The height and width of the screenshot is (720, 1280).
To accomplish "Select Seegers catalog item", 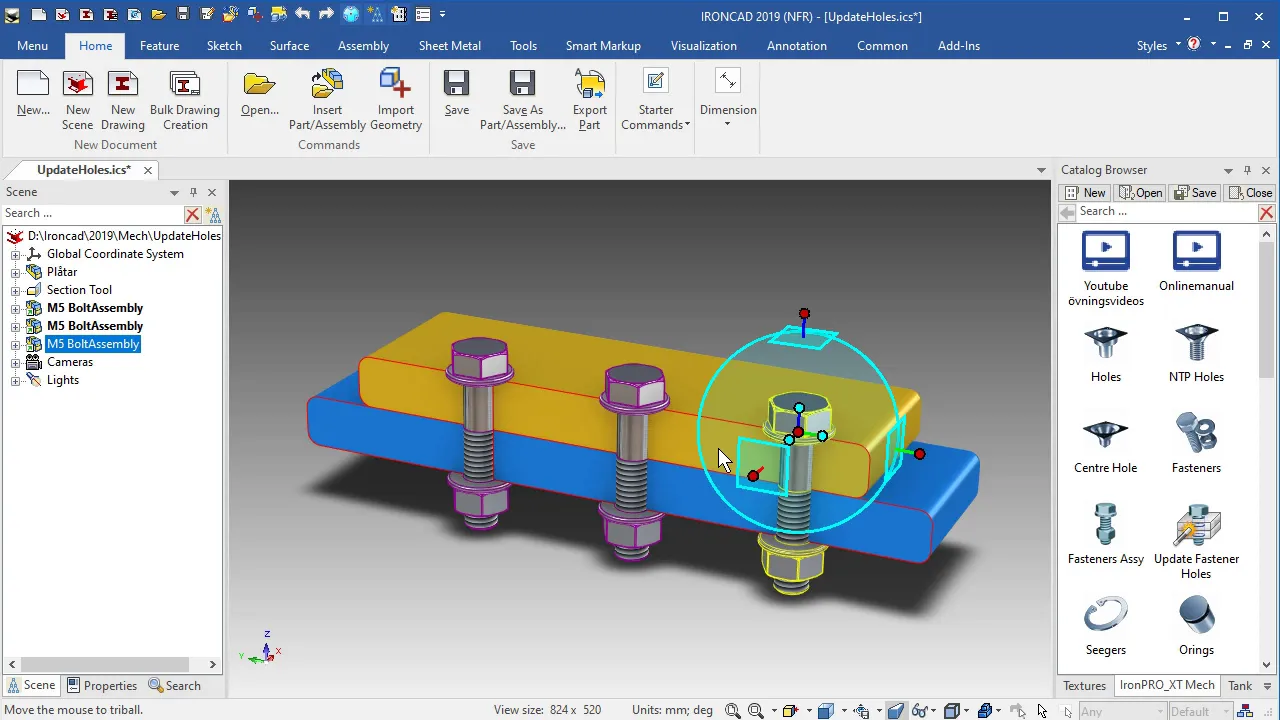I will (1106, 627).
